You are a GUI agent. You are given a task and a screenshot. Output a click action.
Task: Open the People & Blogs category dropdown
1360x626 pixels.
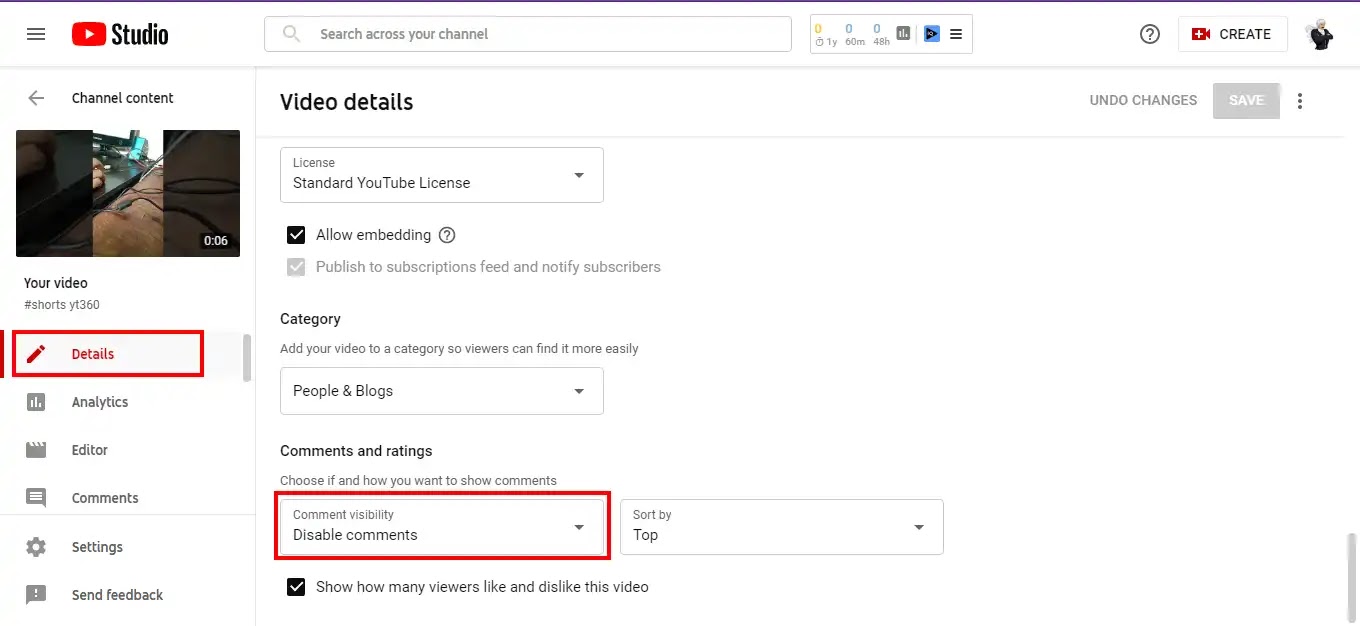click(x=442, y=391)
